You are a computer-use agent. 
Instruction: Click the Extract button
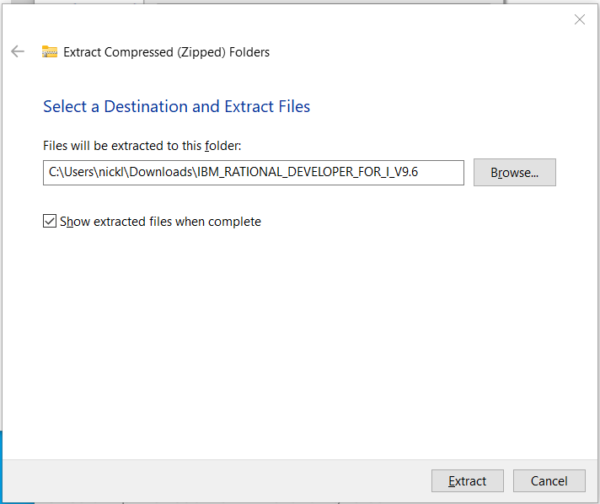(x=467, y=481)
